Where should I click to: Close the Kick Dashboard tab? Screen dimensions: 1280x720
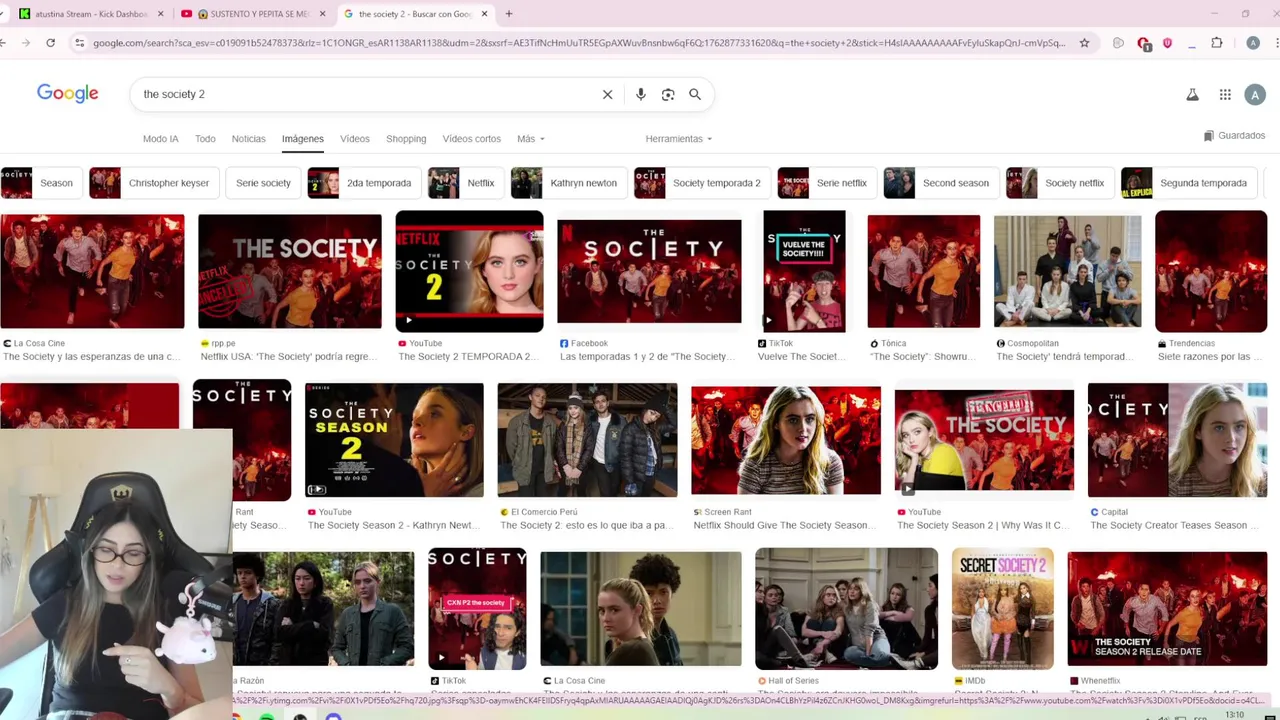click(160, 14)
